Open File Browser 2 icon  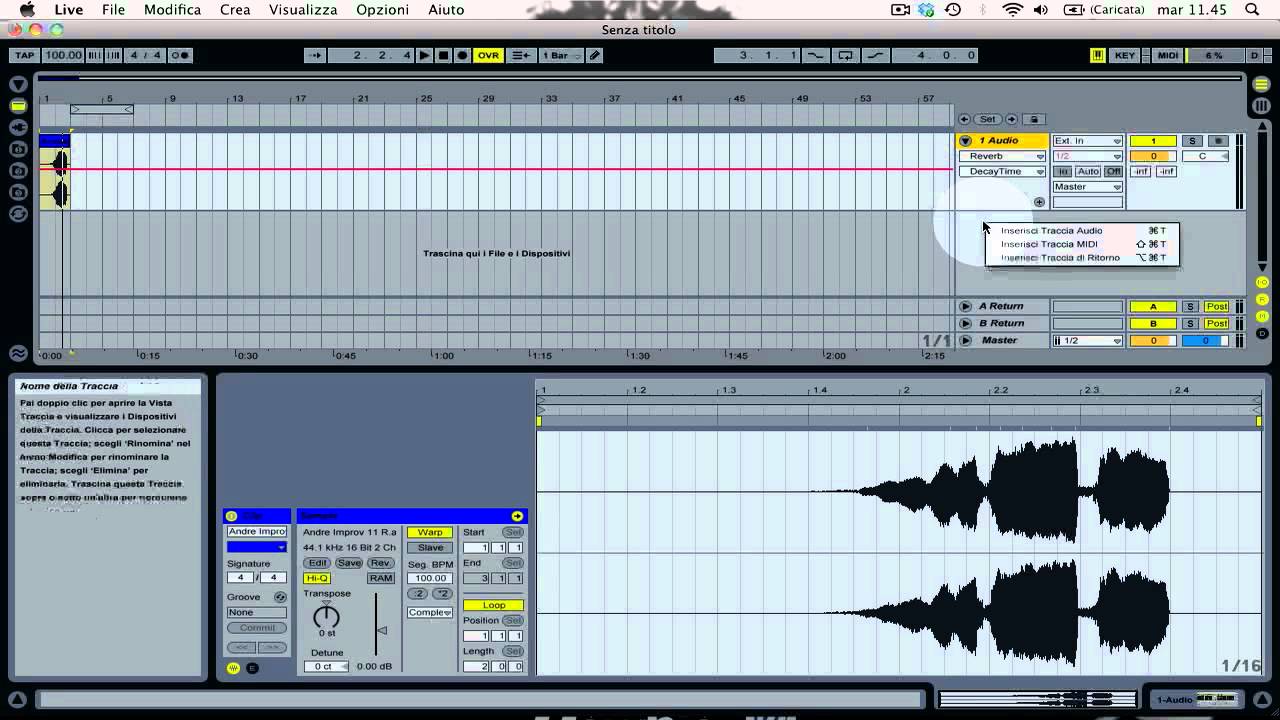[18, 170]
